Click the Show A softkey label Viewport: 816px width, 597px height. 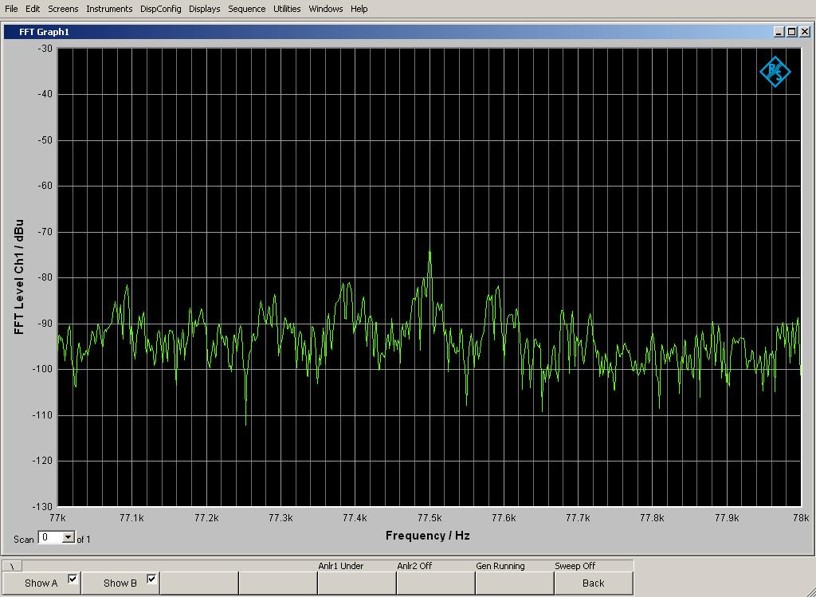pos(41,583)
